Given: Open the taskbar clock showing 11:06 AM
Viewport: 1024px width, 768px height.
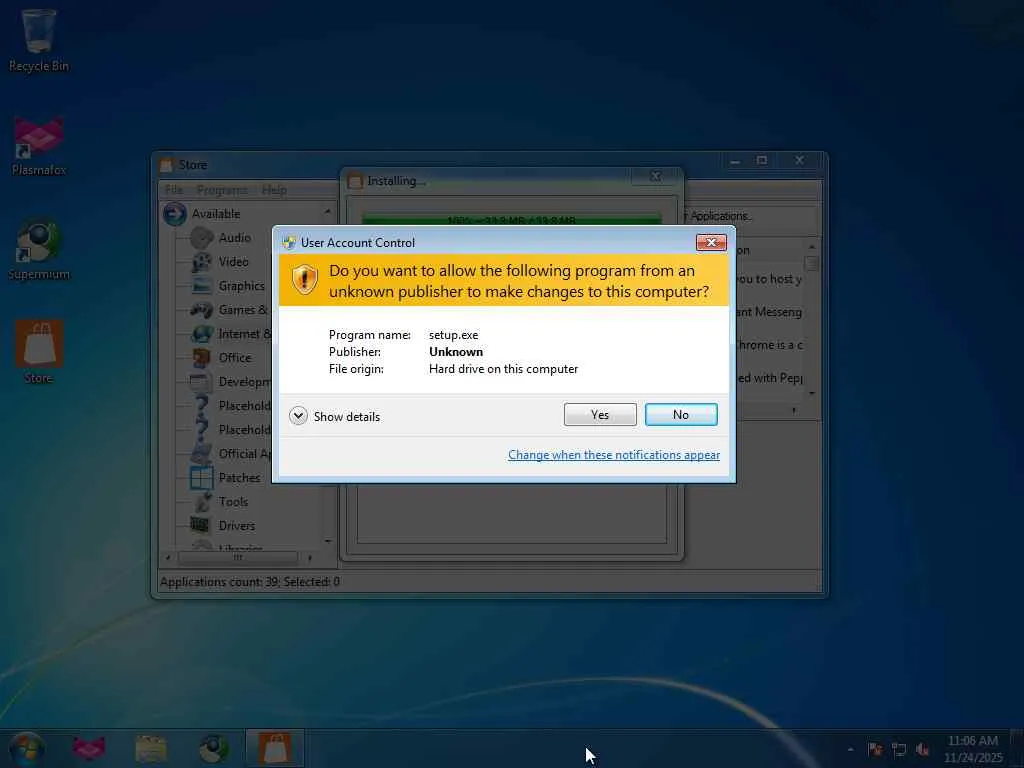Looking at the screenshot, I should click(x=972, y=749).
